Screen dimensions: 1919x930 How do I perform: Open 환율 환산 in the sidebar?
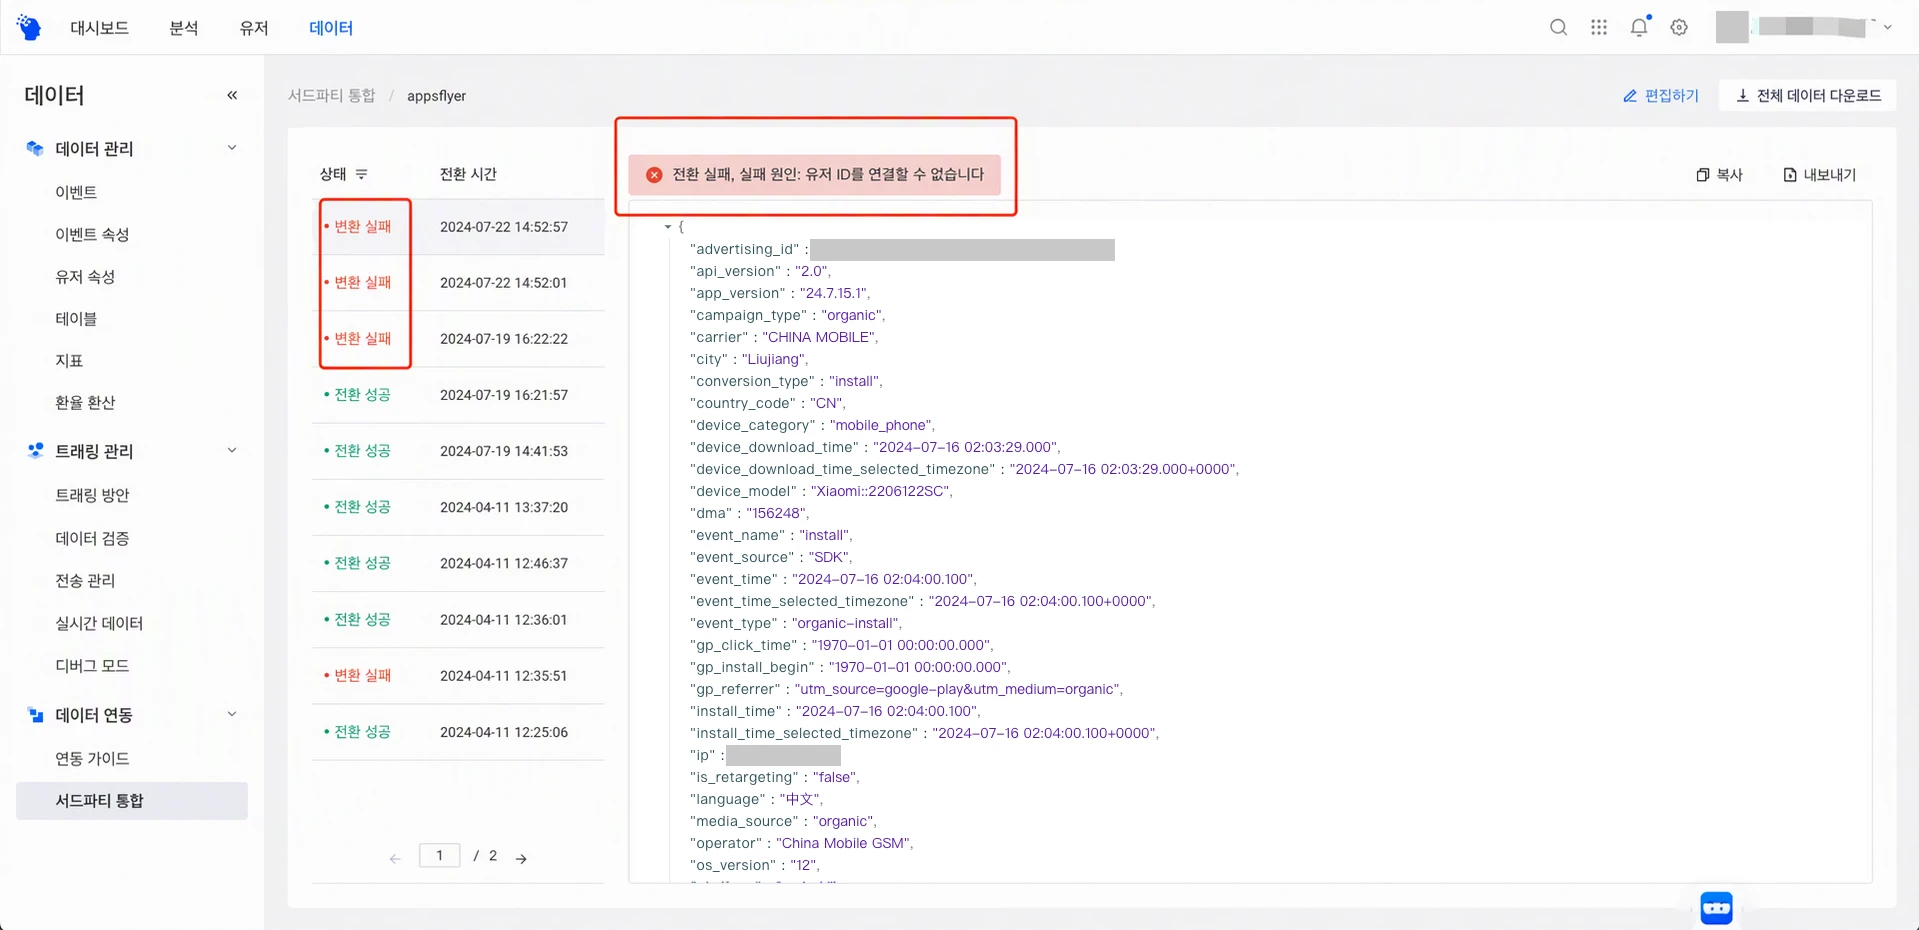[x=85, y=402]
